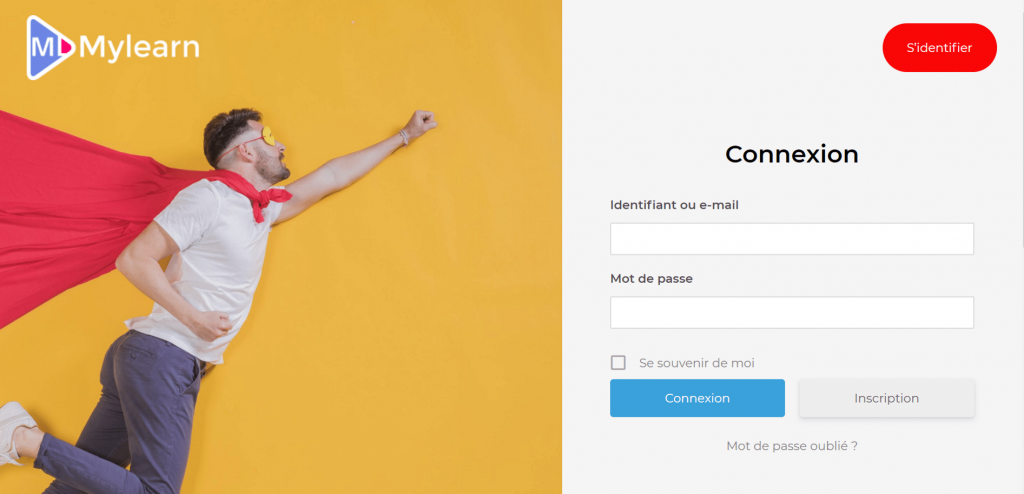Screen dimensions: 1024x494
Task: Click the Mylearn wordmark text
Action: tap(139, 48)
